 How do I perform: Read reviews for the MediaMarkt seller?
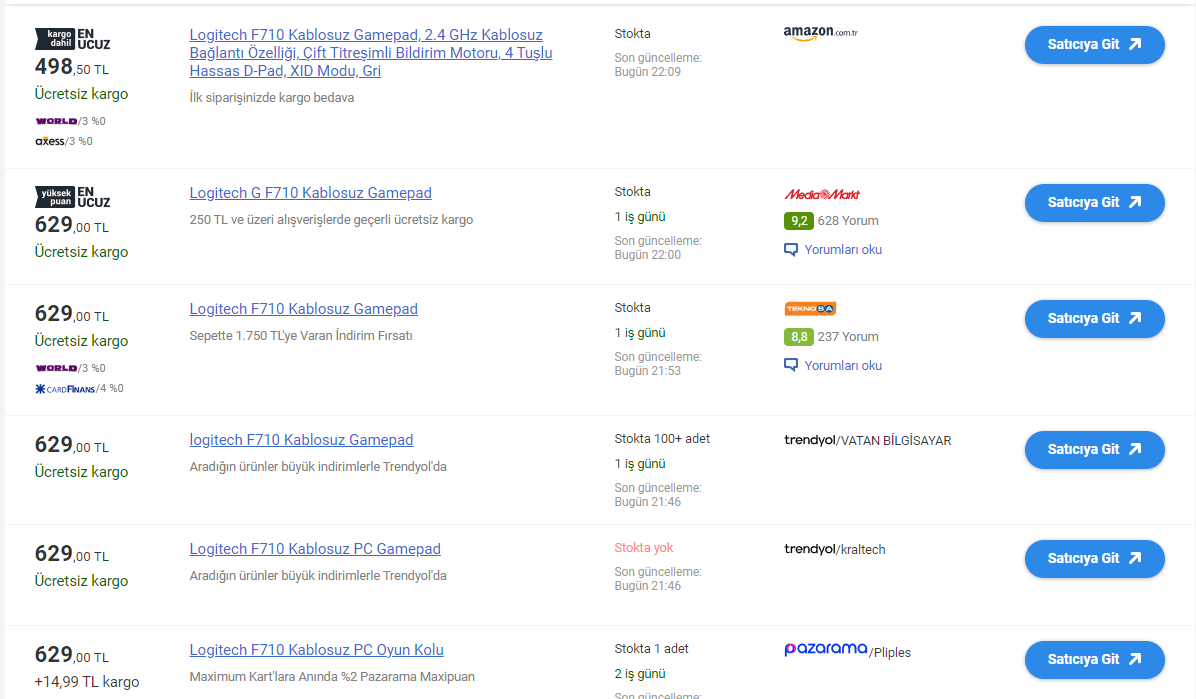click(x=842, y=250)
